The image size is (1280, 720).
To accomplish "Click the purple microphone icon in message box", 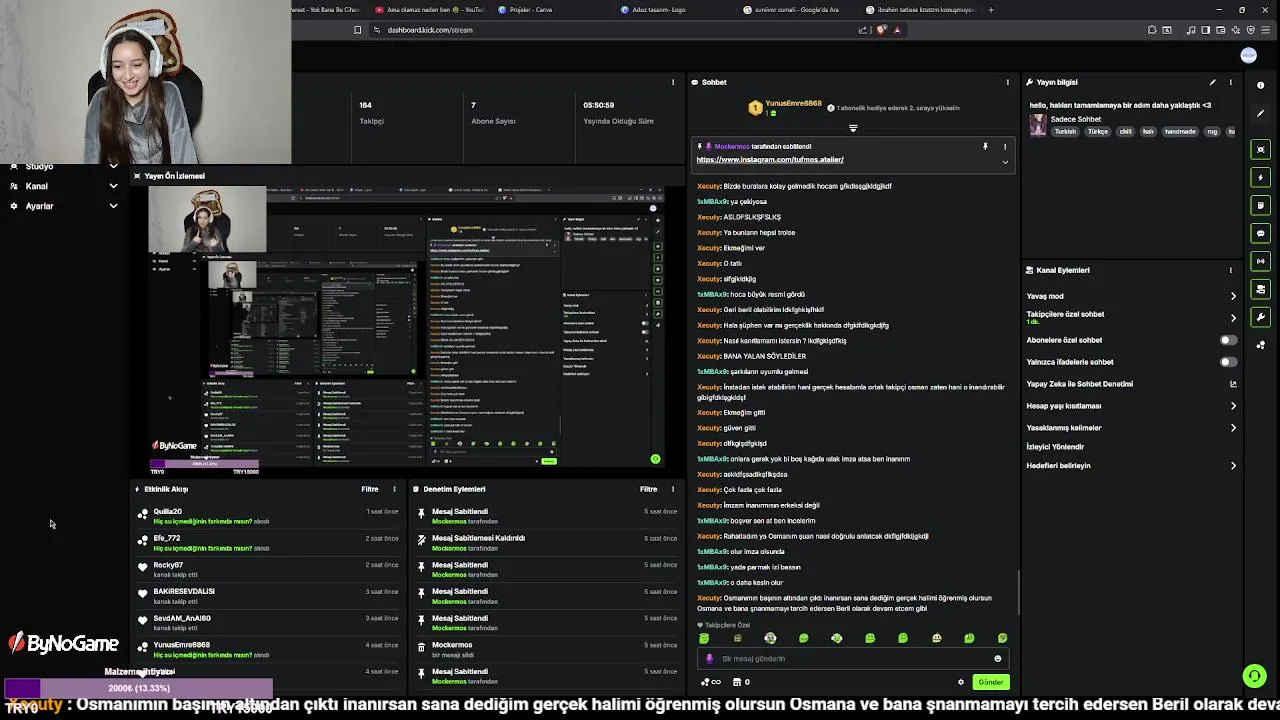I will [710, 659].
